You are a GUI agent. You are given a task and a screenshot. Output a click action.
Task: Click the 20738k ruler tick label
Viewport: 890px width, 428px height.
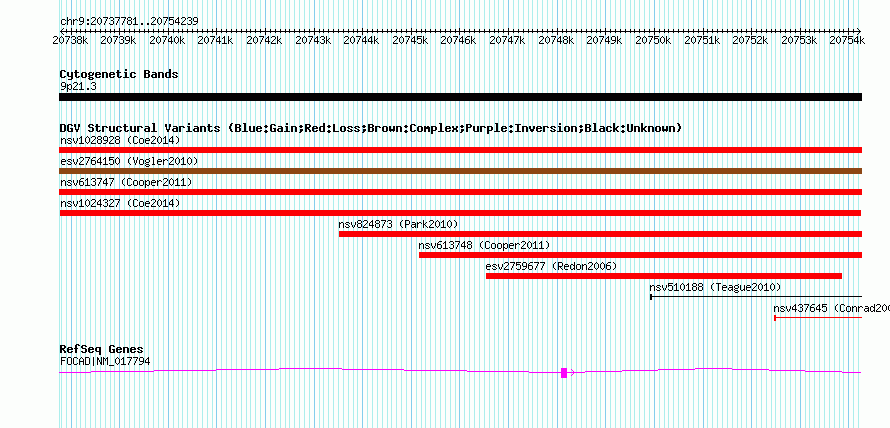point(70,40)
